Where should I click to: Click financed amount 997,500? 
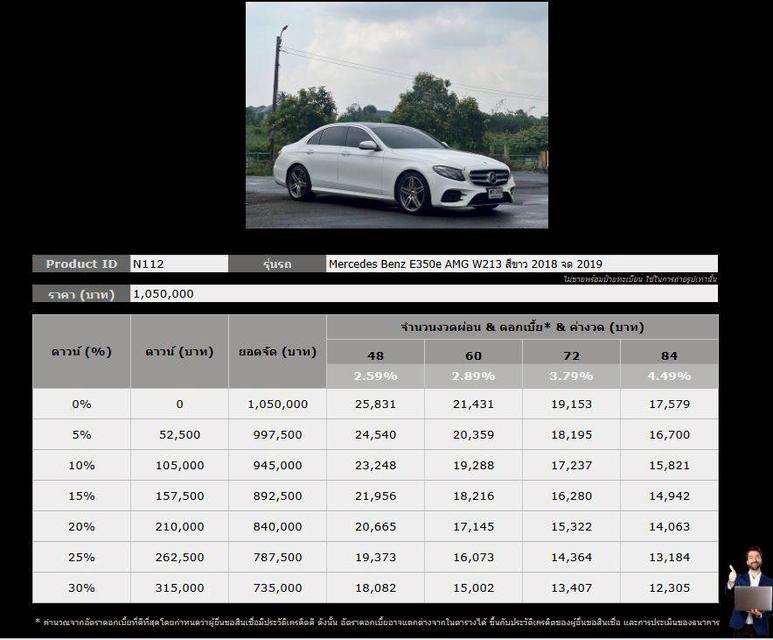point(278,435)
